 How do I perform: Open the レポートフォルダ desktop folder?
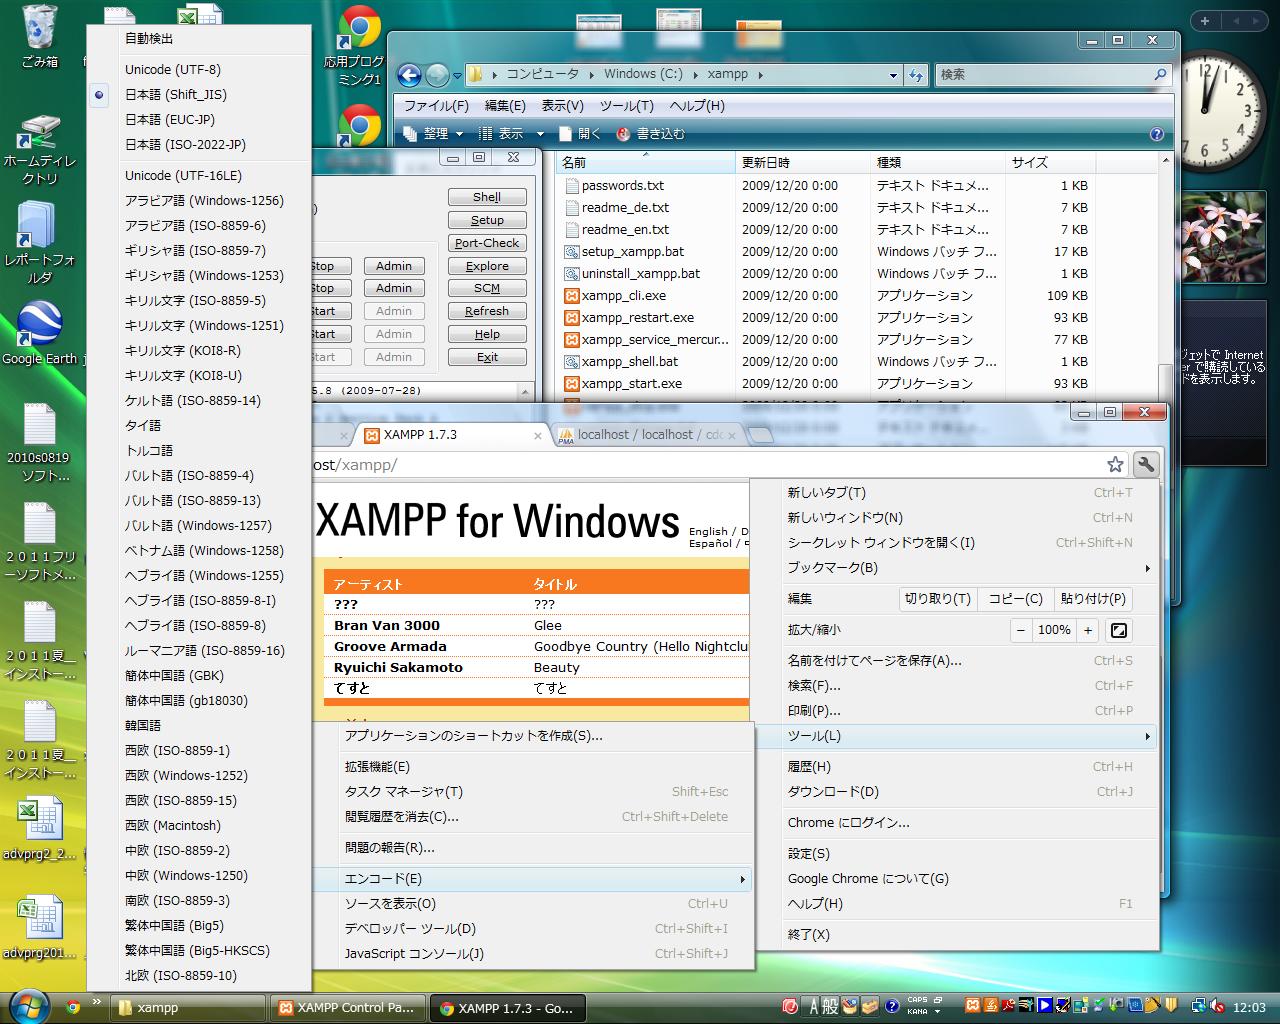[40, 242]
